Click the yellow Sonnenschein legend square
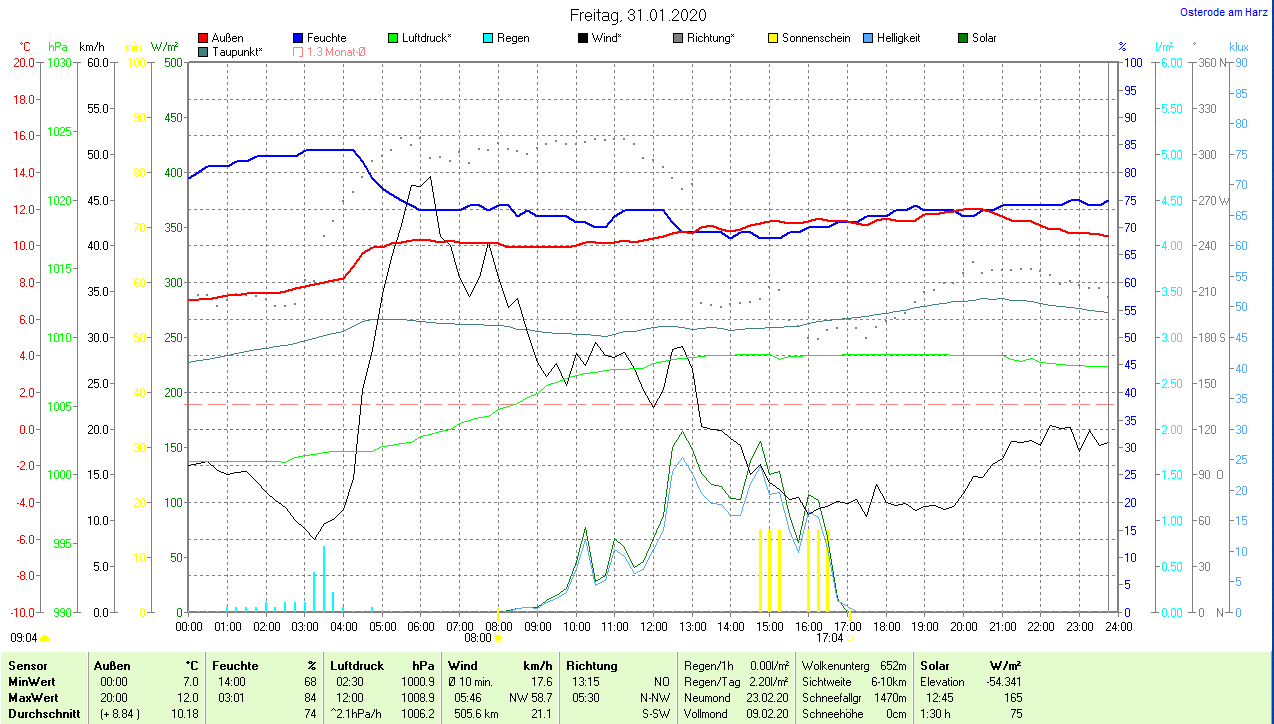This screenshot has height=724, width=1274. [x=773, y=38]
